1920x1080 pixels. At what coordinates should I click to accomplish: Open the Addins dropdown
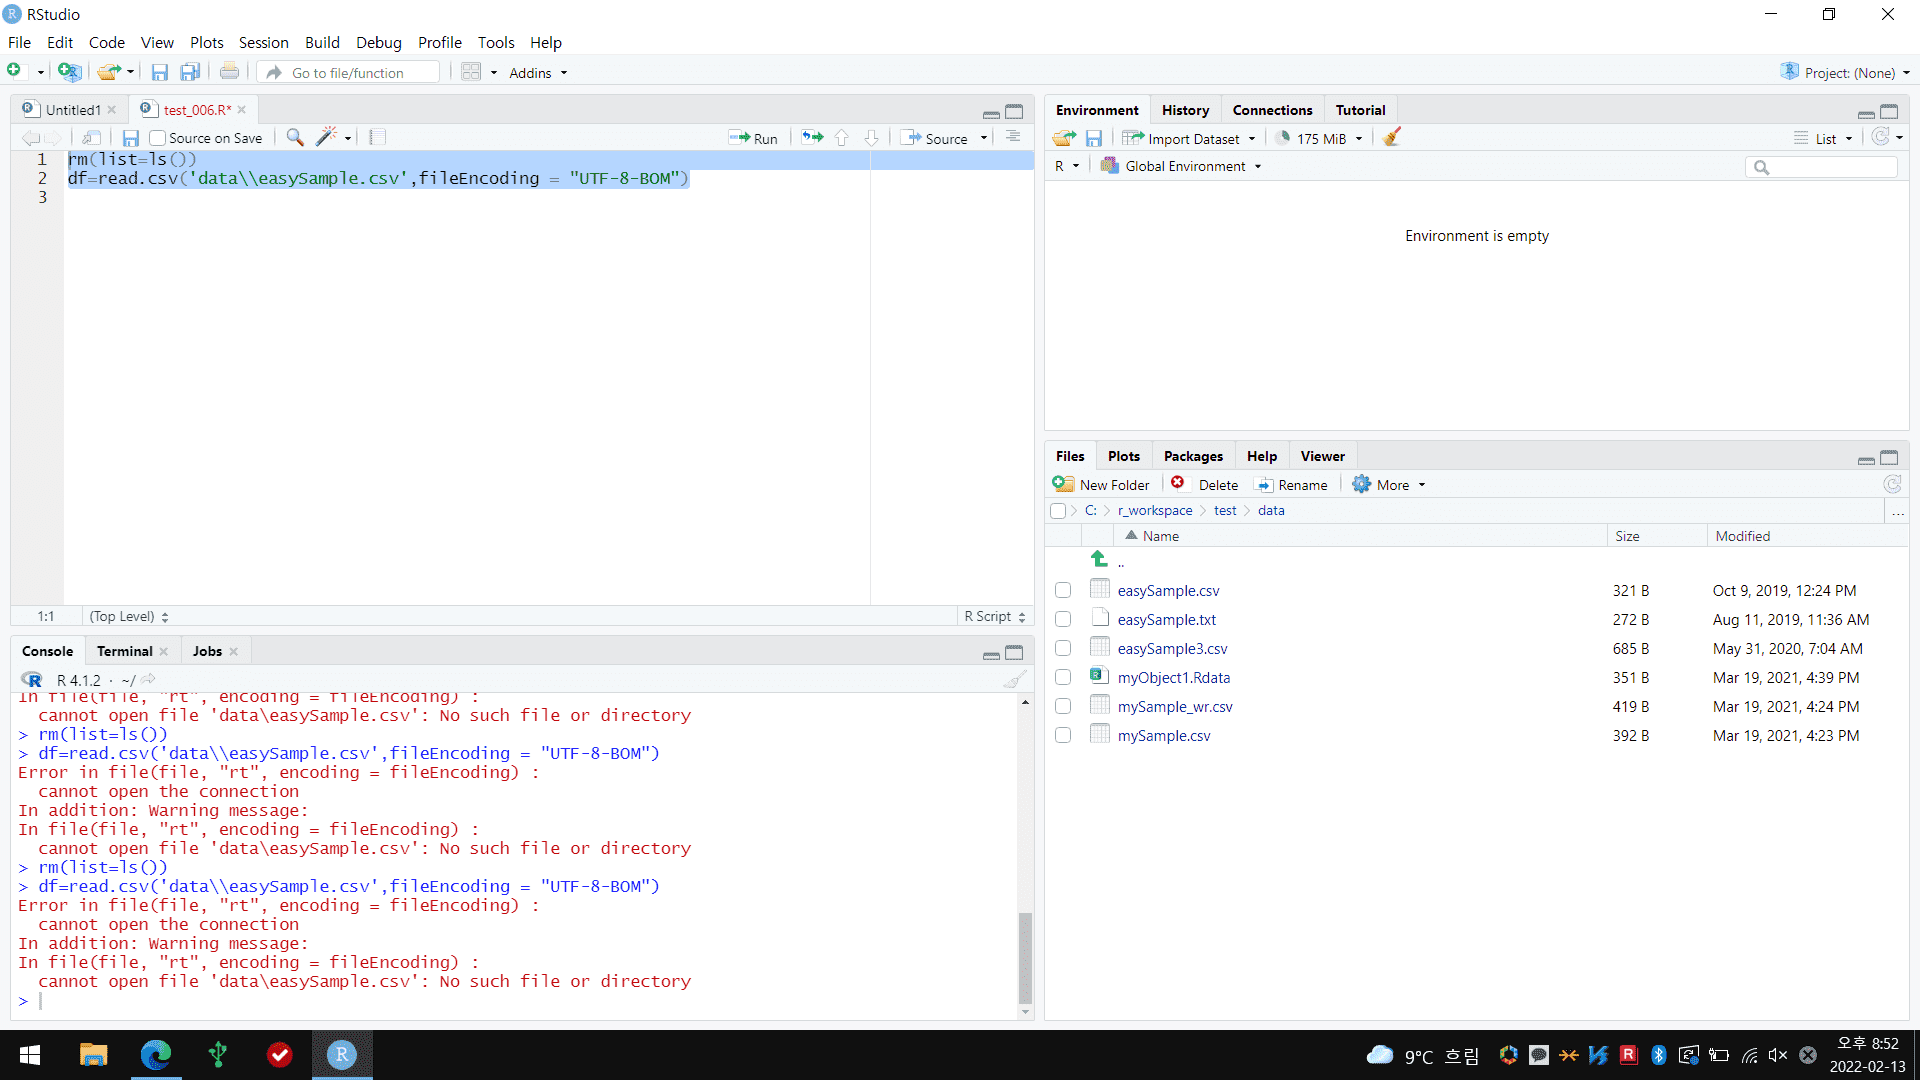pos(538,73)
